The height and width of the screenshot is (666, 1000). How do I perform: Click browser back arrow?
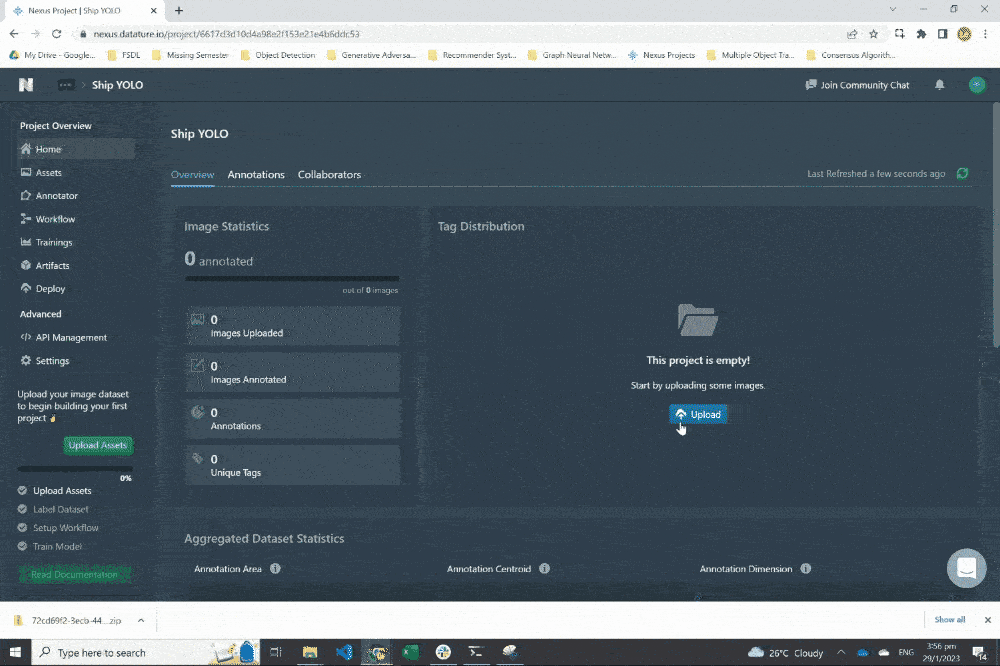(x=14, y=34)
